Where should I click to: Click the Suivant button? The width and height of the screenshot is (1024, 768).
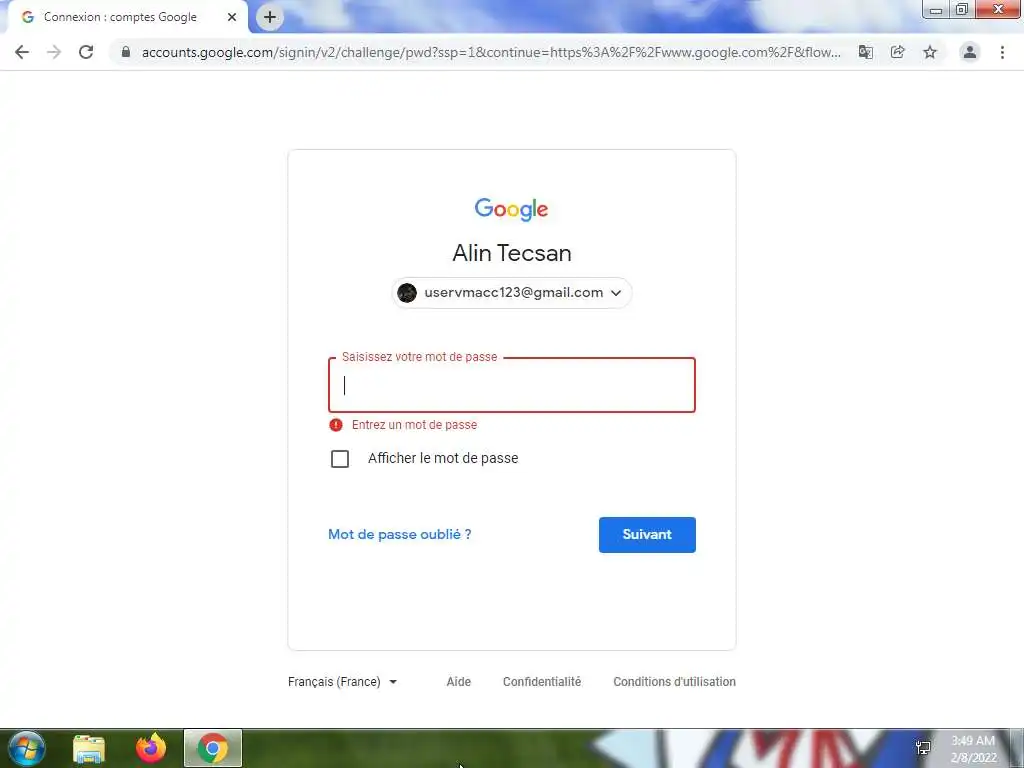[647, 535]
